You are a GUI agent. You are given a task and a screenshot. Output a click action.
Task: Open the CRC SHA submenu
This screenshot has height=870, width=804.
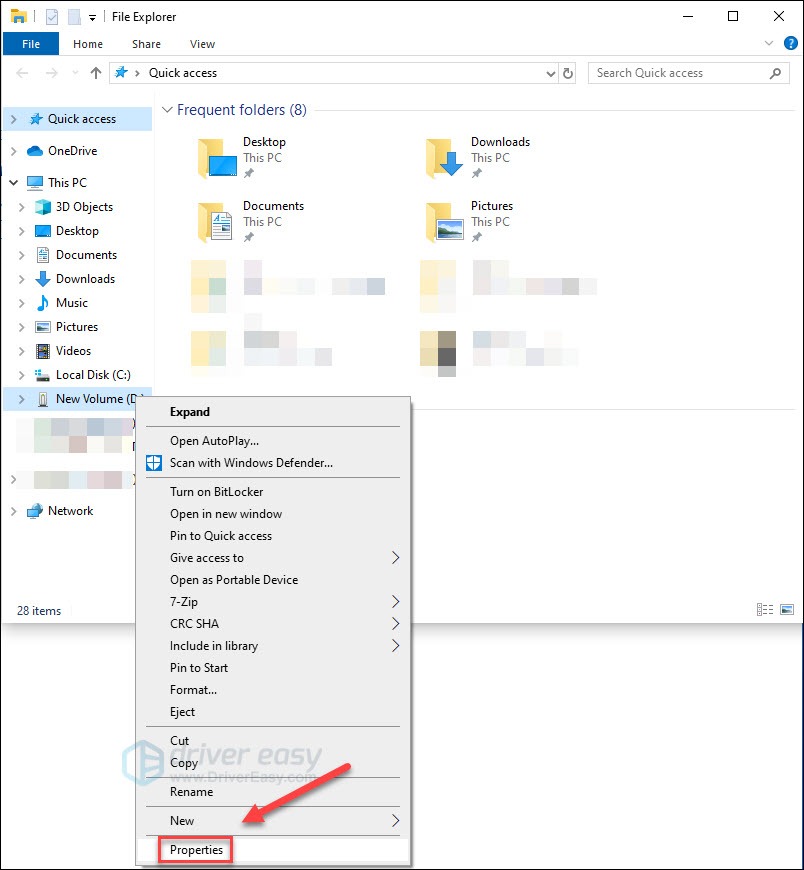click(x=272, y=624)
